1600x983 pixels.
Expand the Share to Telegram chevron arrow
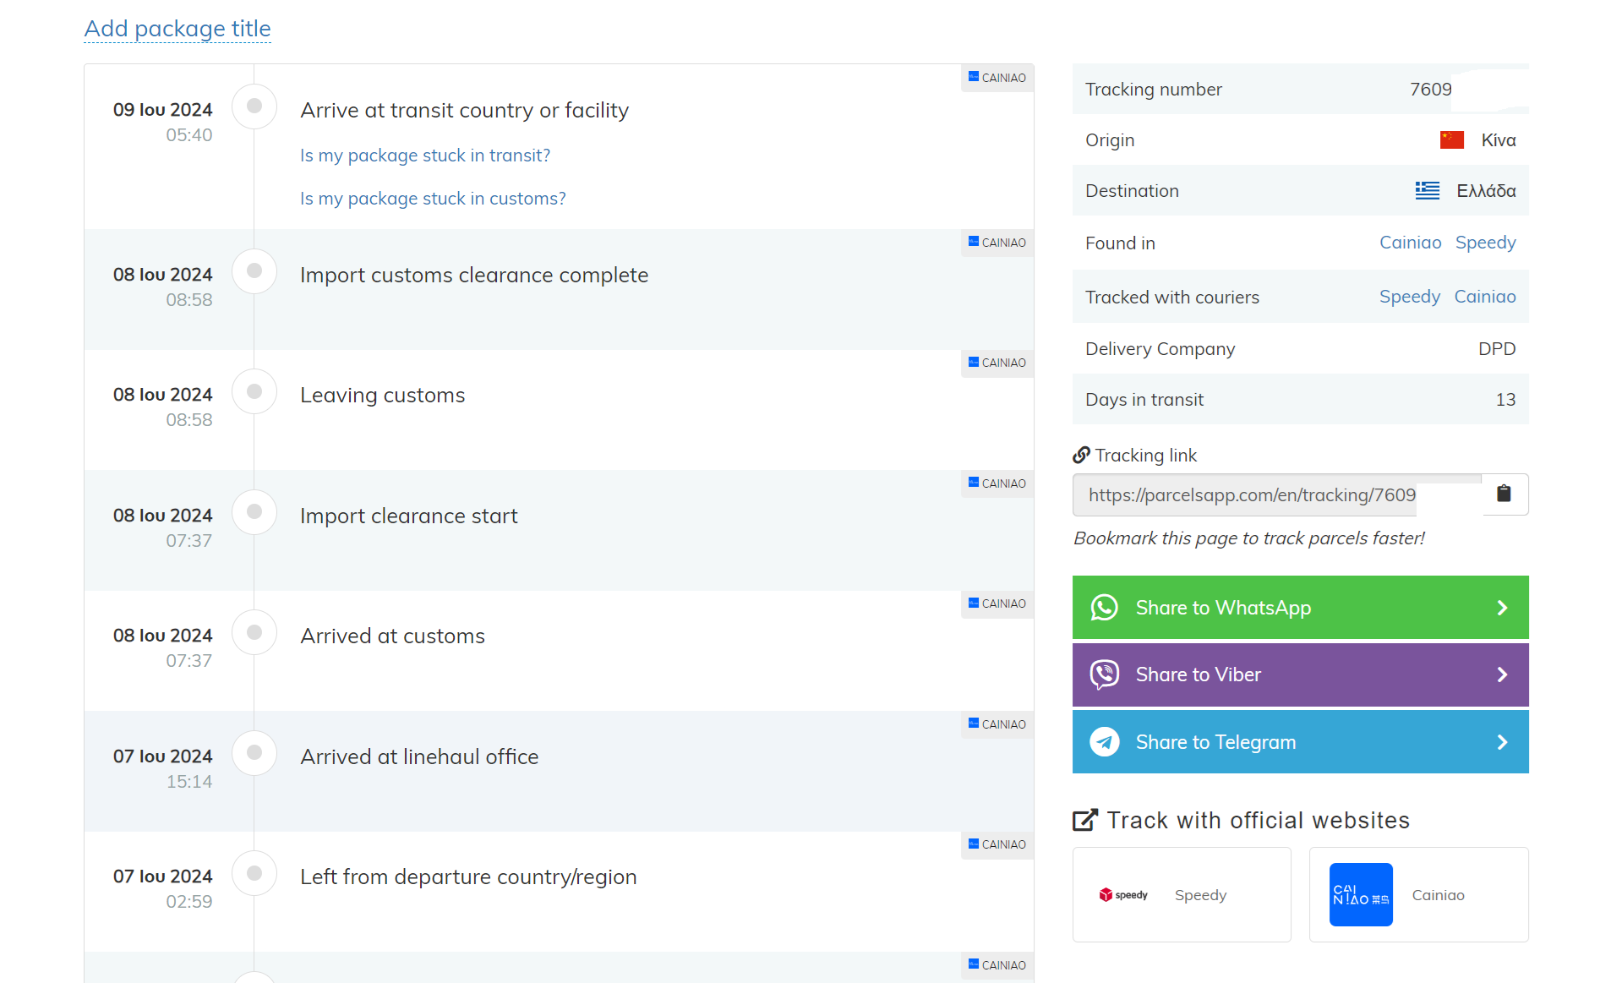(1501, 742)
